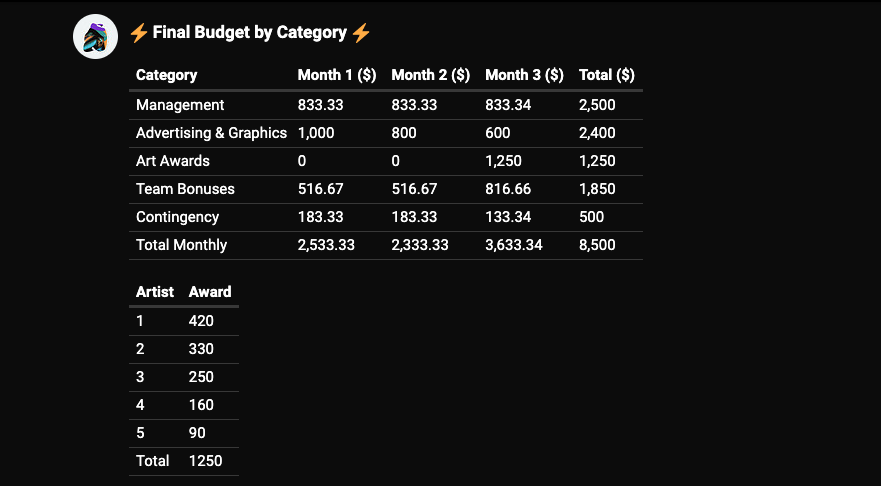Click the 'Artist' column header
881x486 pixels.
[x=155, y=292]
